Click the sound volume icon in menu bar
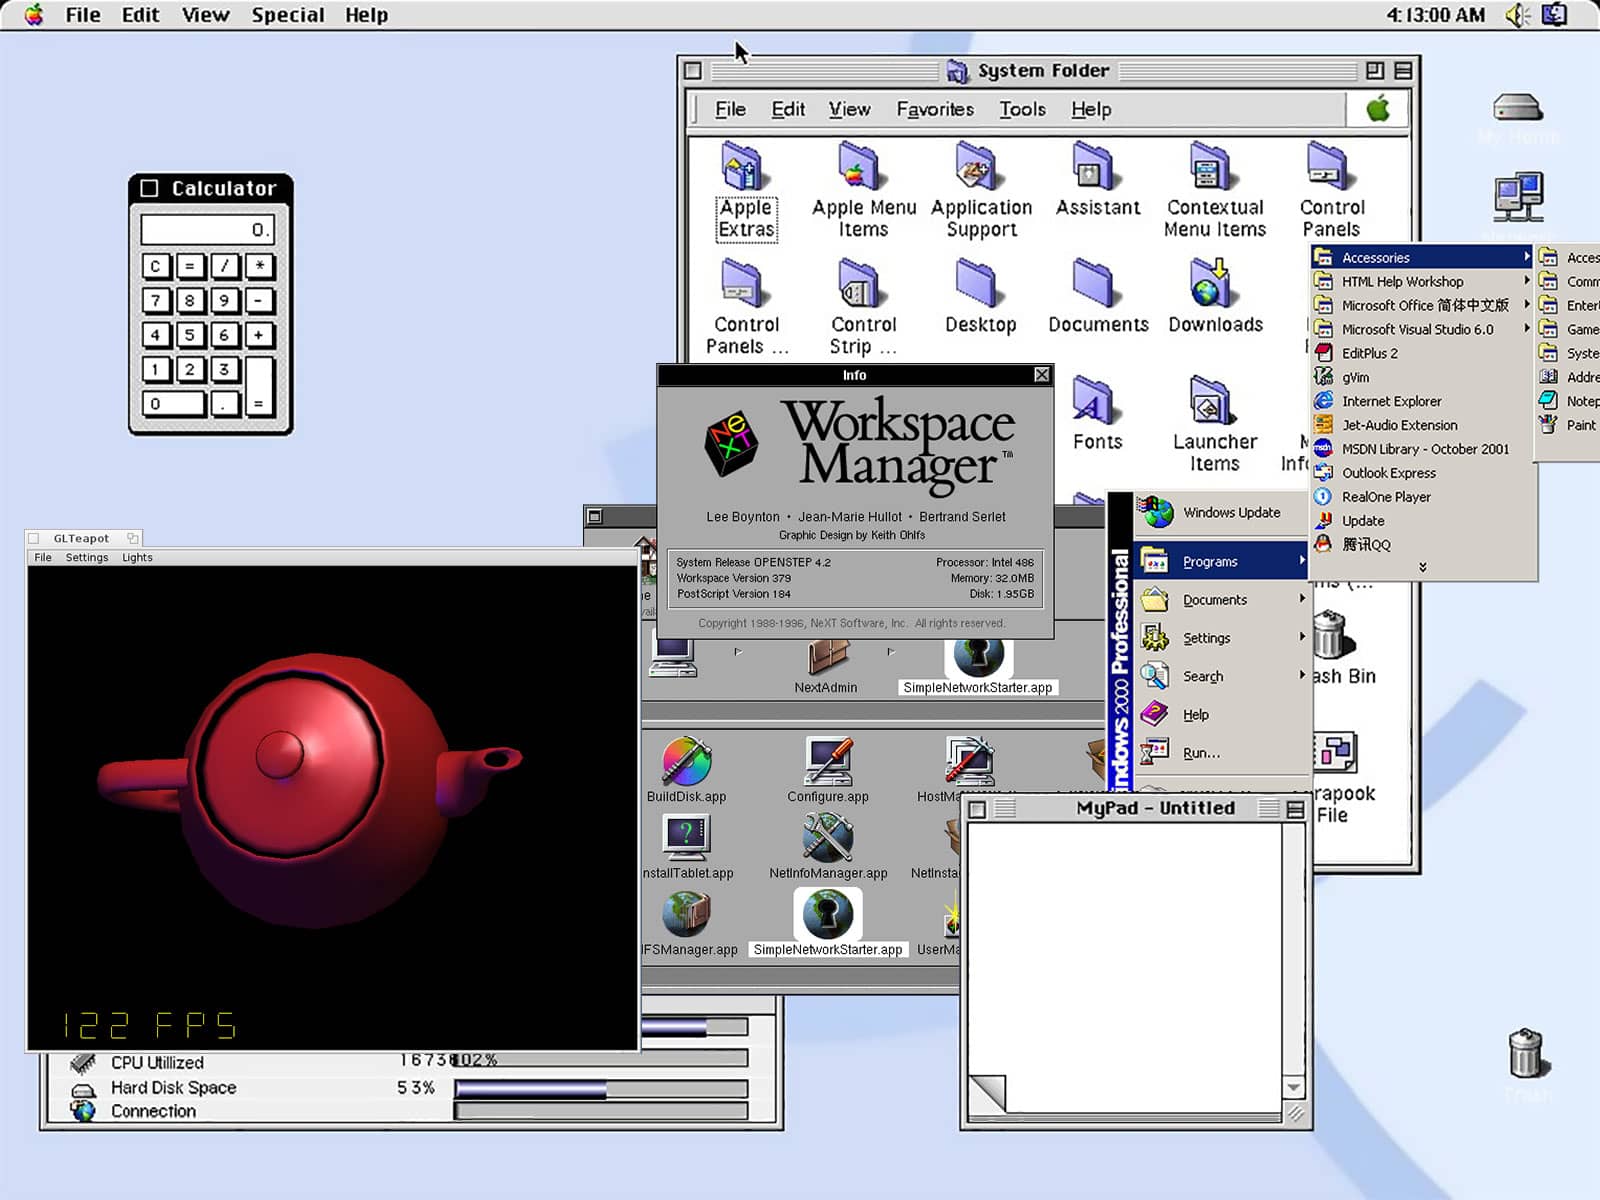Viewport: 1600px width, 1200px height. pos(1518,15)
